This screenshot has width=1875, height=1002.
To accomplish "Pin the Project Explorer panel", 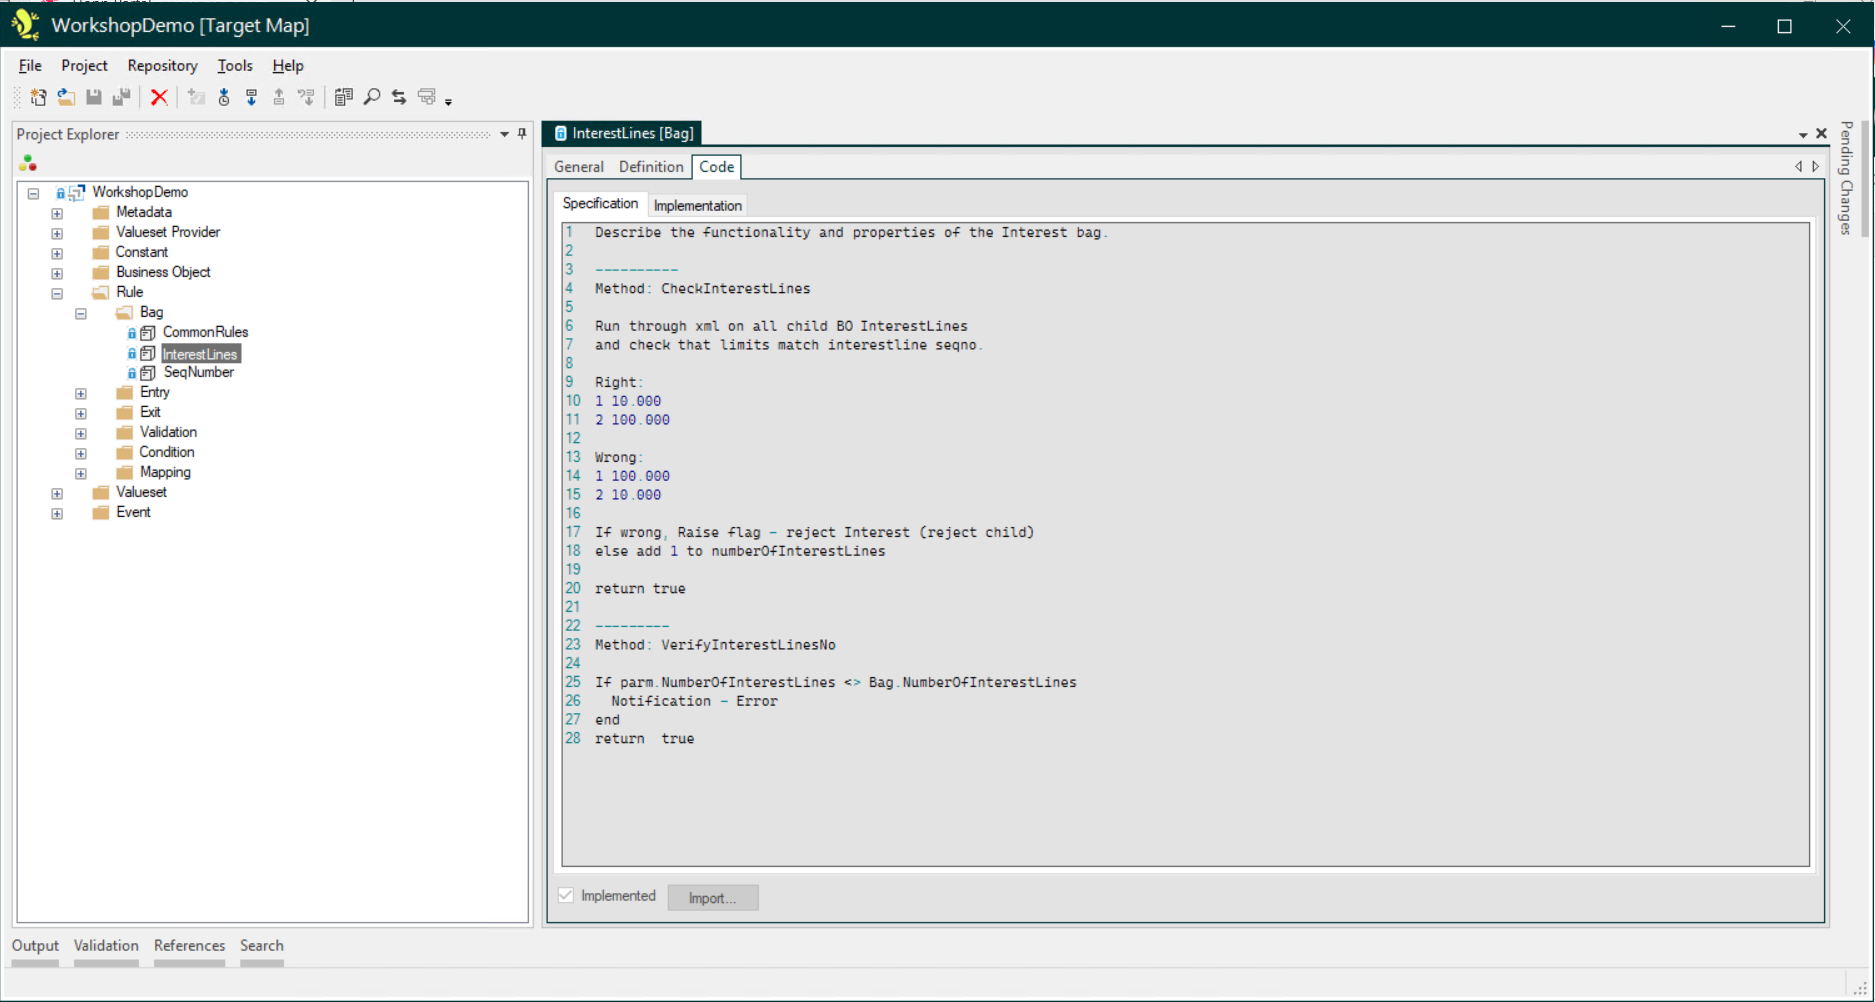I will pos(522,134).
